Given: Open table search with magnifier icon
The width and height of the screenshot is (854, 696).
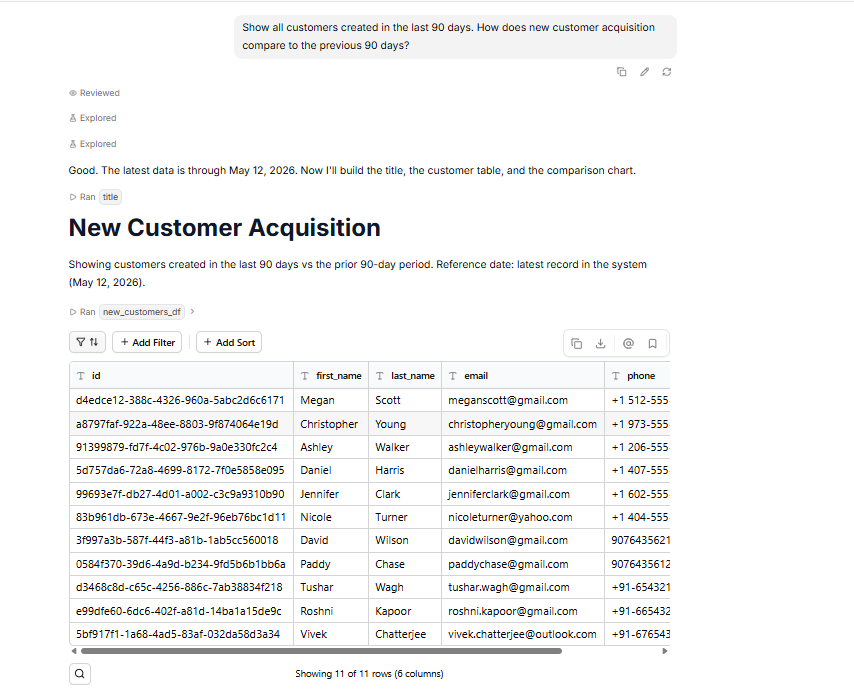Looking at the screenshot, I should pos(80,674).
